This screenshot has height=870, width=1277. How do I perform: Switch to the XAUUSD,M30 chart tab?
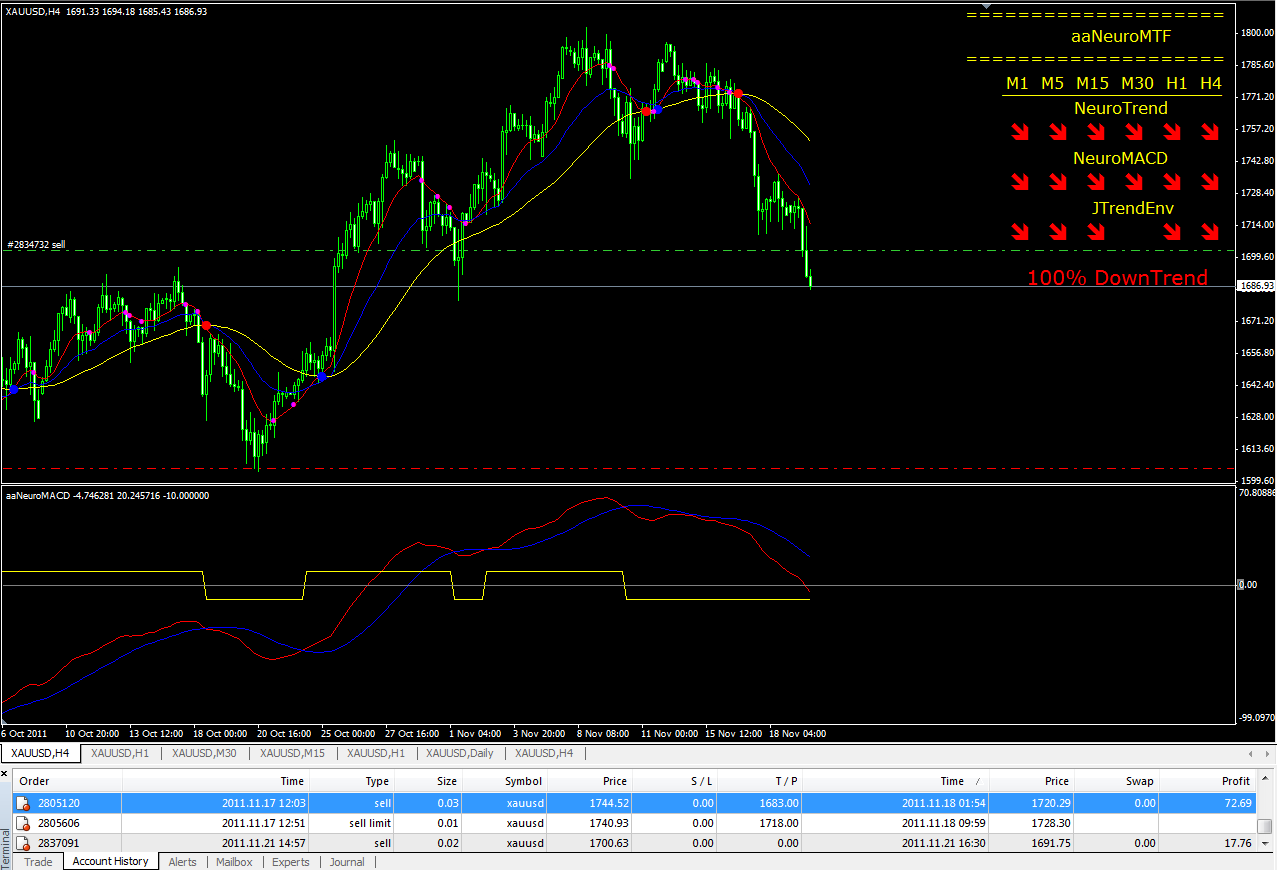204,753
